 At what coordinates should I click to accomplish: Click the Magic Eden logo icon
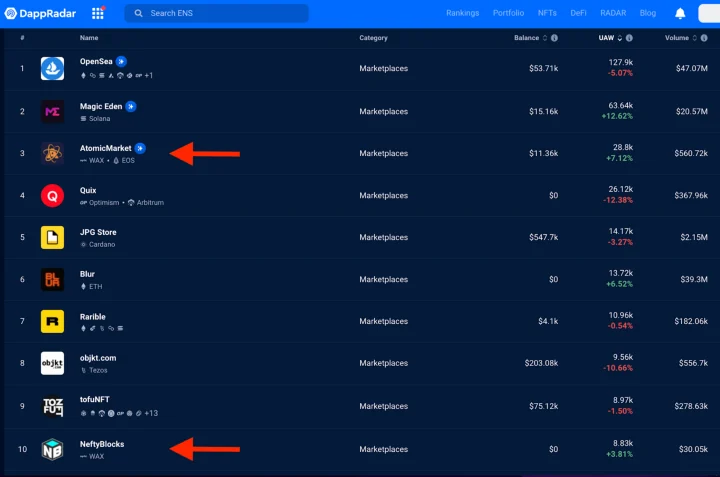tap(52, 112)
